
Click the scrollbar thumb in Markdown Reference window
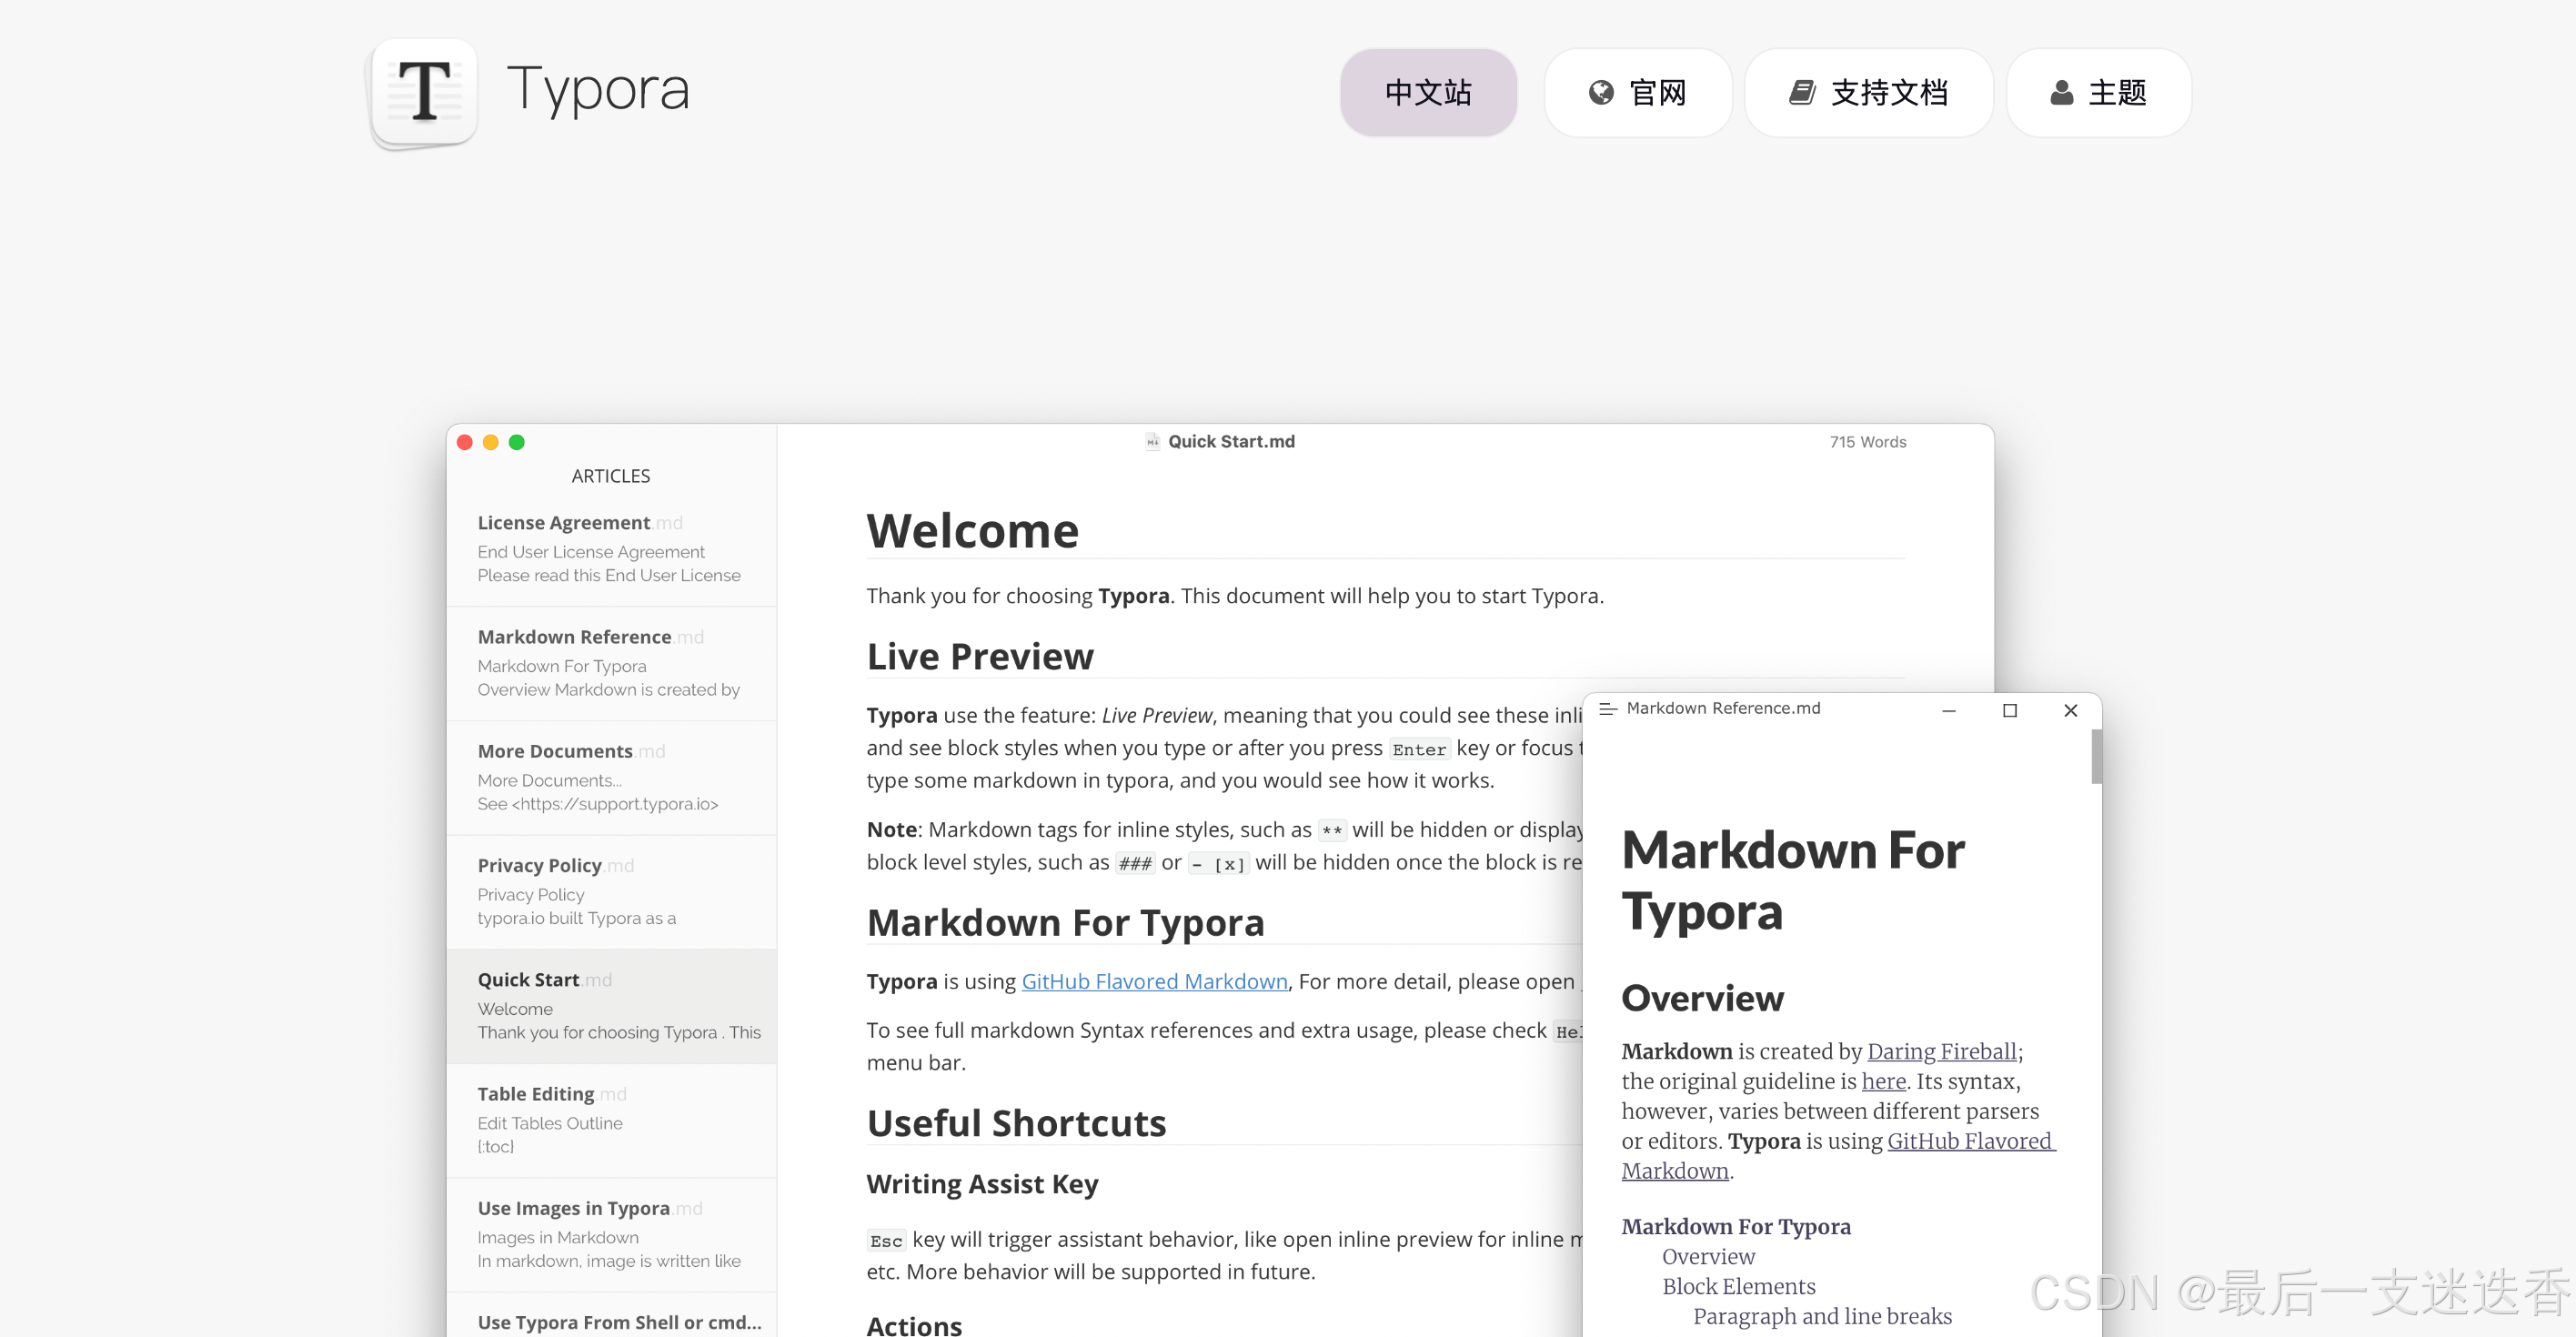click(x=2096, y=757)
